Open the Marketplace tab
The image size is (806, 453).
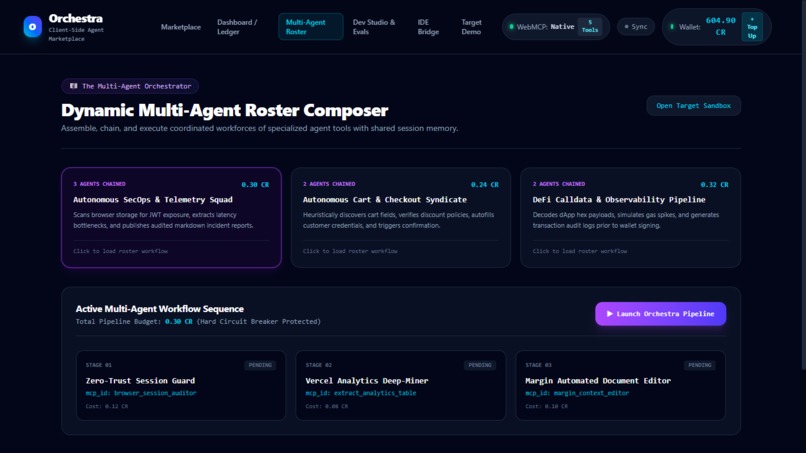[181, 27]
